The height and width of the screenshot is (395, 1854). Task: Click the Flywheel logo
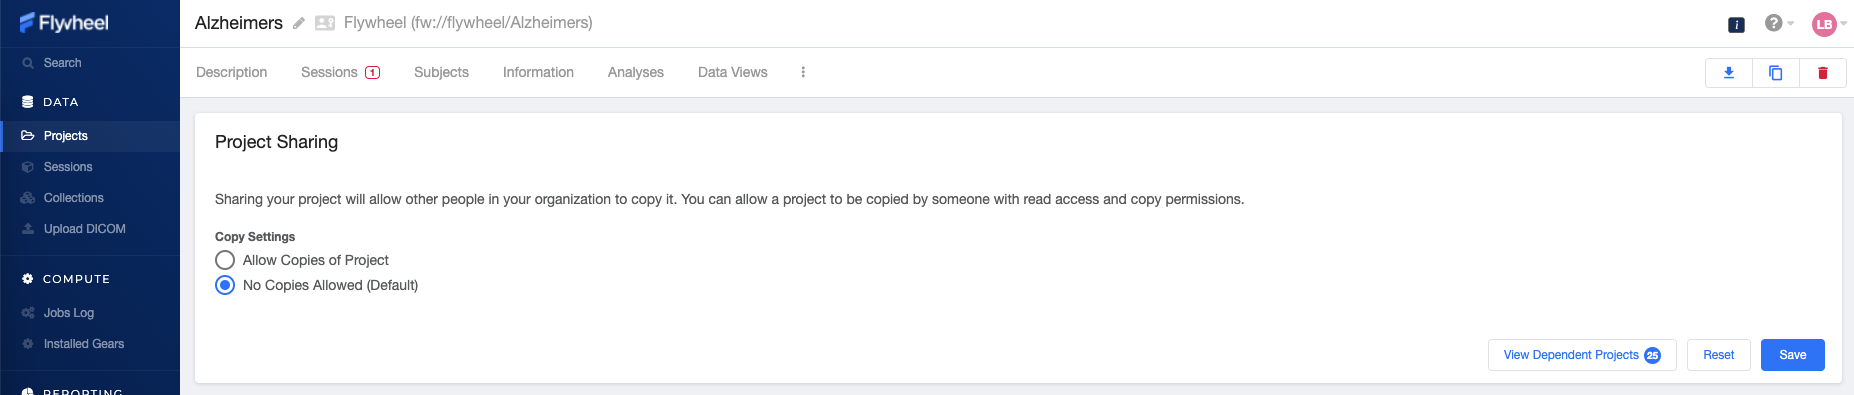[64, 22]
